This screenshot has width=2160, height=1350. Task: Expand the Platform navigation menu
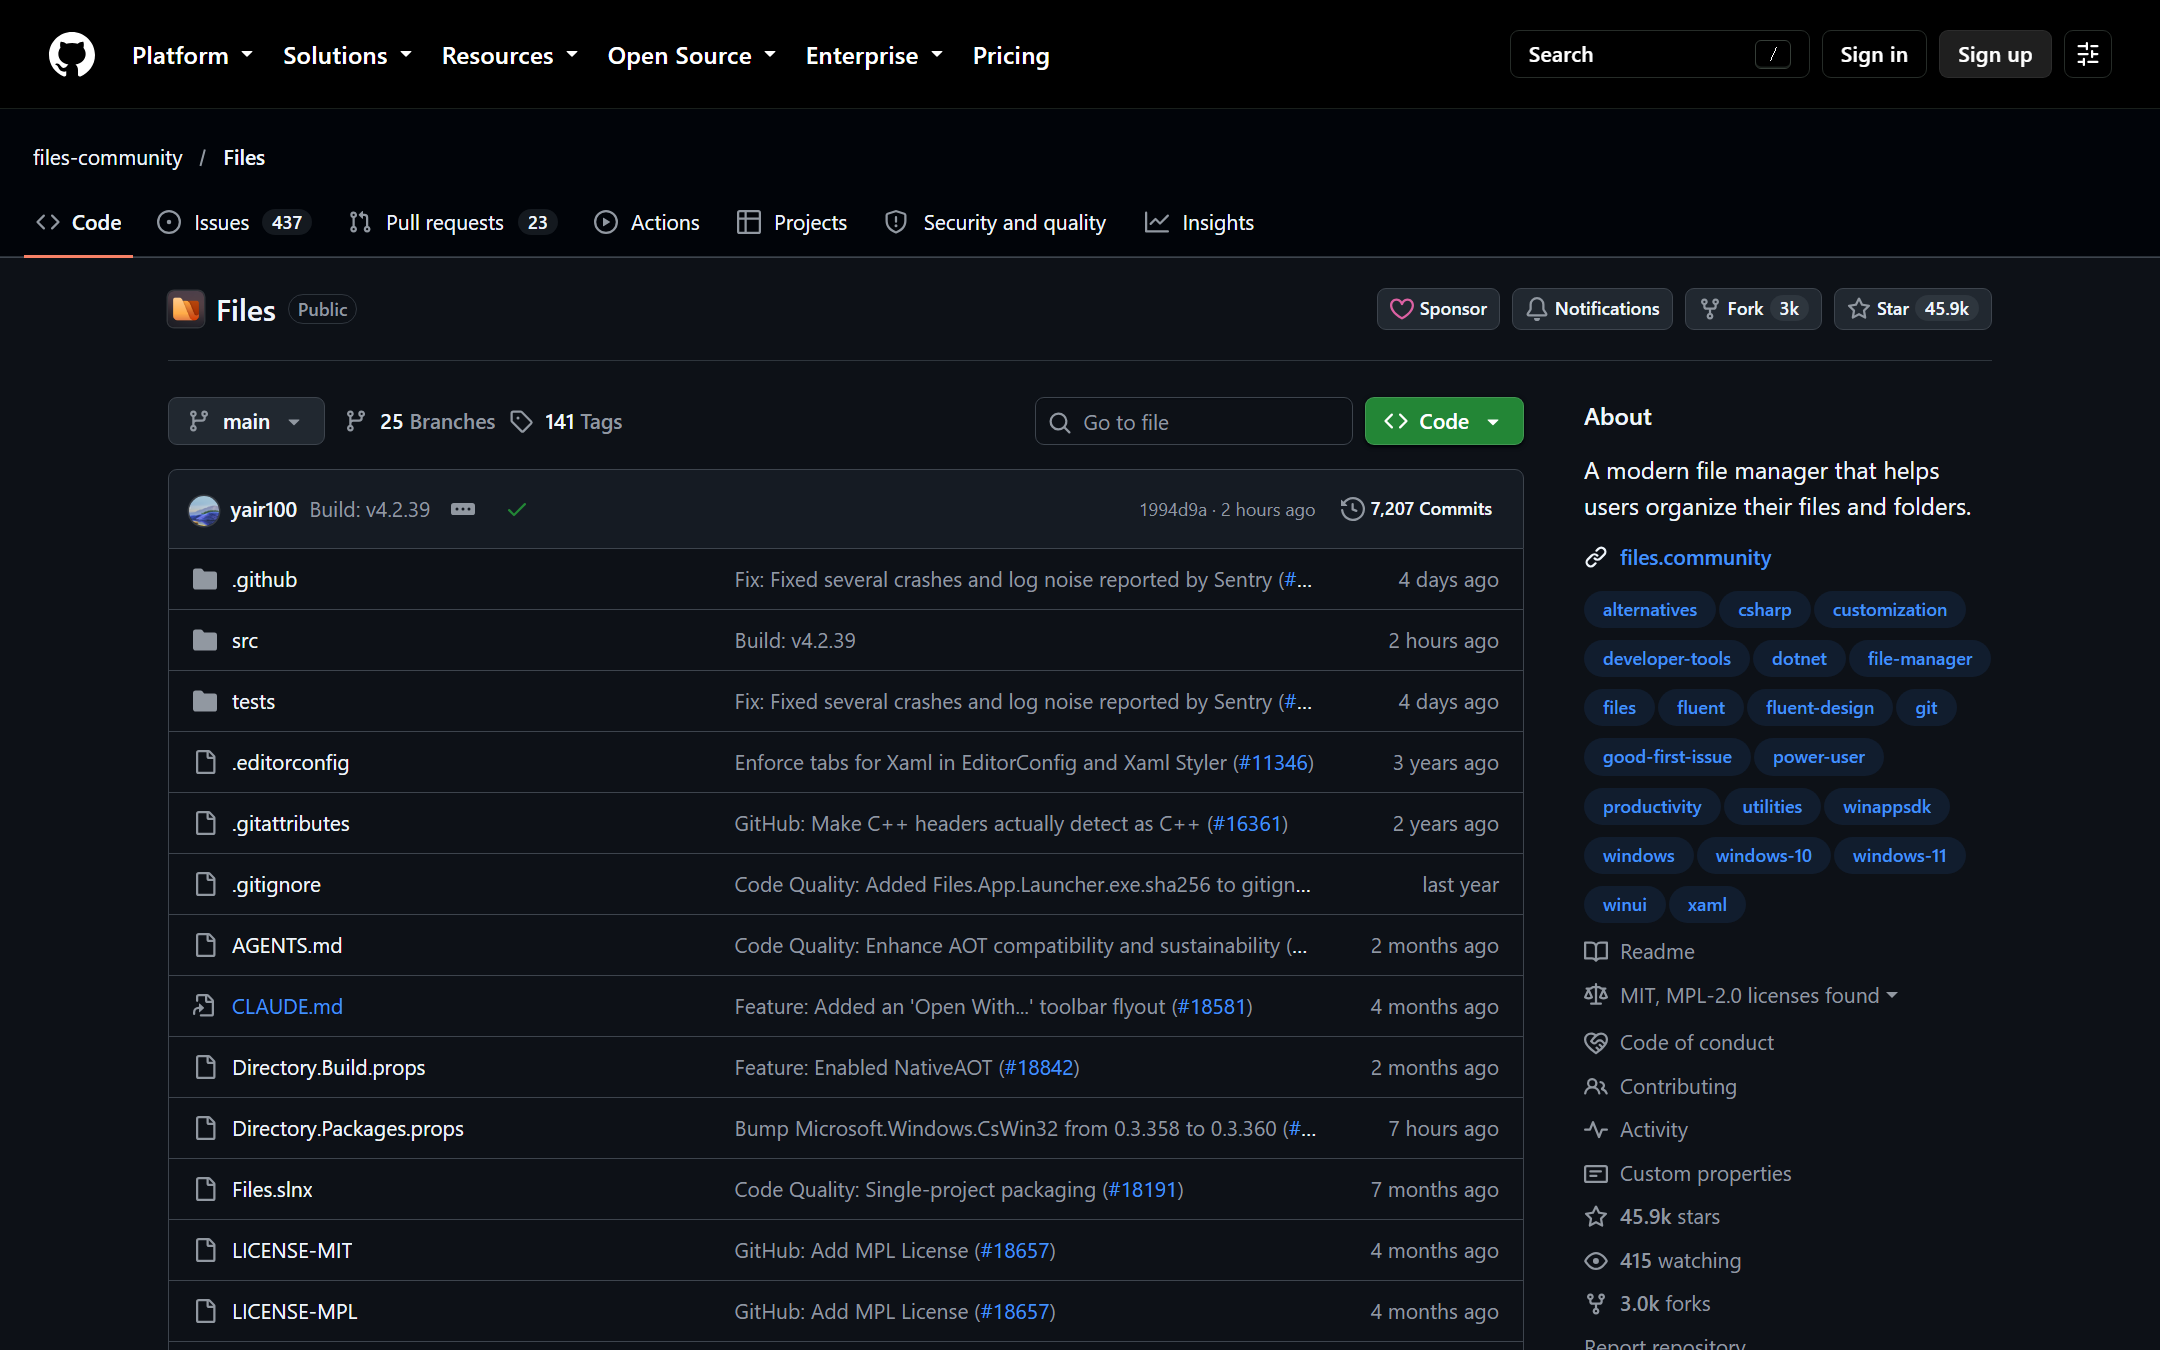click(192, 56)
